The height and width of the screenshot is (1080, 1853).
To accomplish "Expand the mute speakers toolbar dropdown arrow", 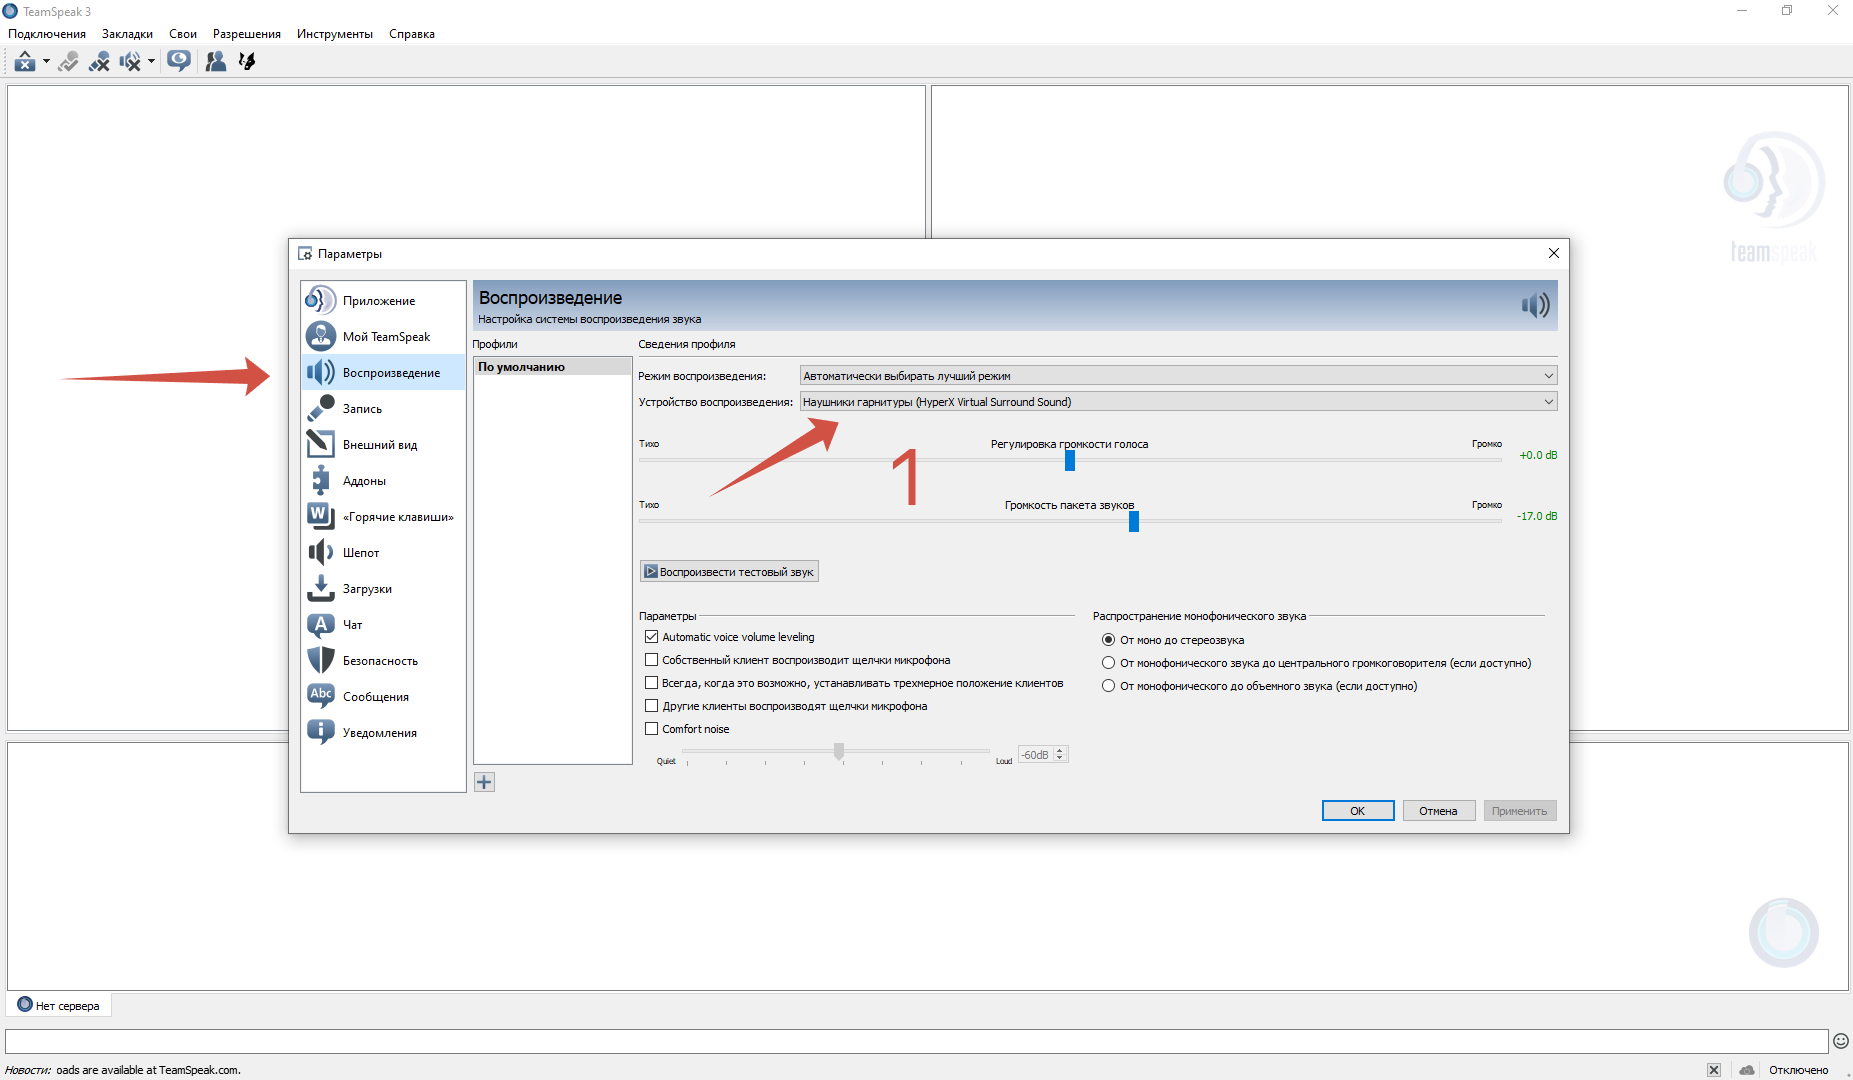I will coord(151,62).
